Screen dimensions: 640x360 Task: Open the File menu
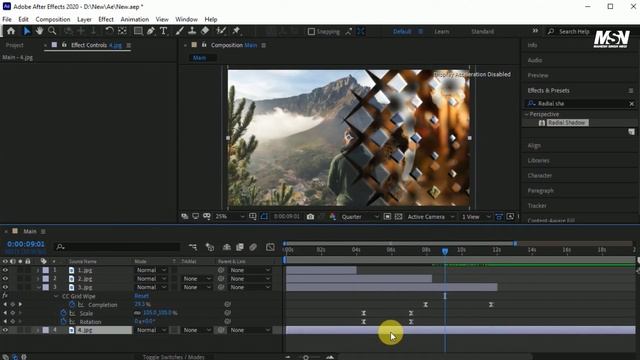[7, 19]
